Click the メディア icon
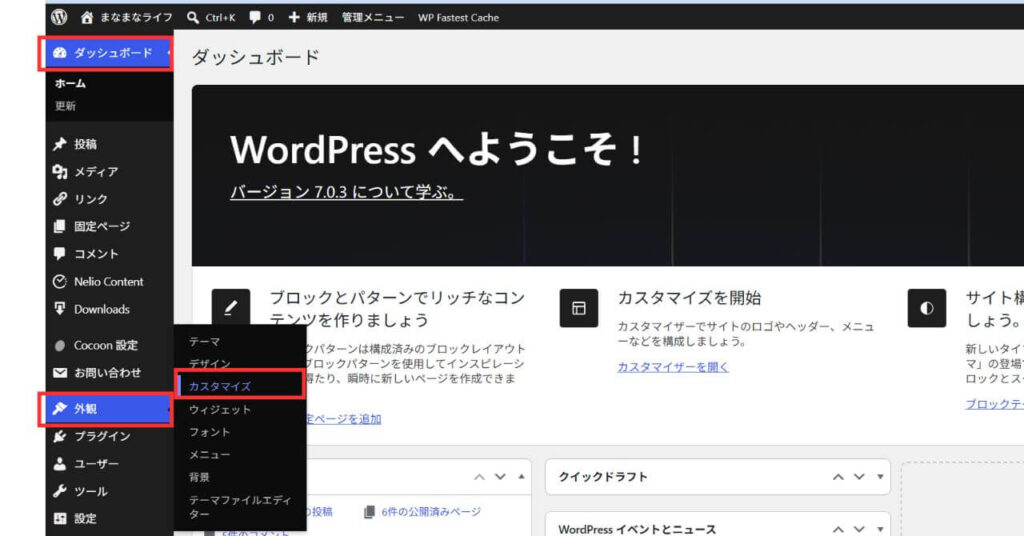Screen dimensions: 1024x536 tap(59, 172)
